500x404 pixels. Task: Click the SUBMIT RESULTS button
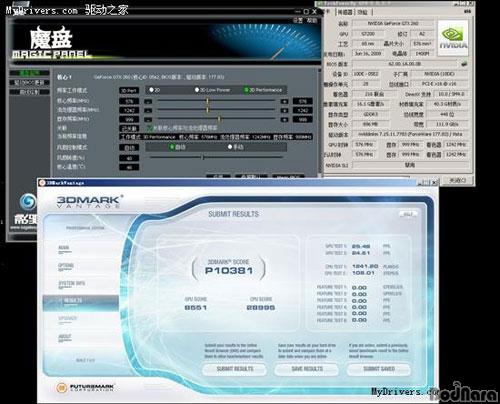click(235, 369)
